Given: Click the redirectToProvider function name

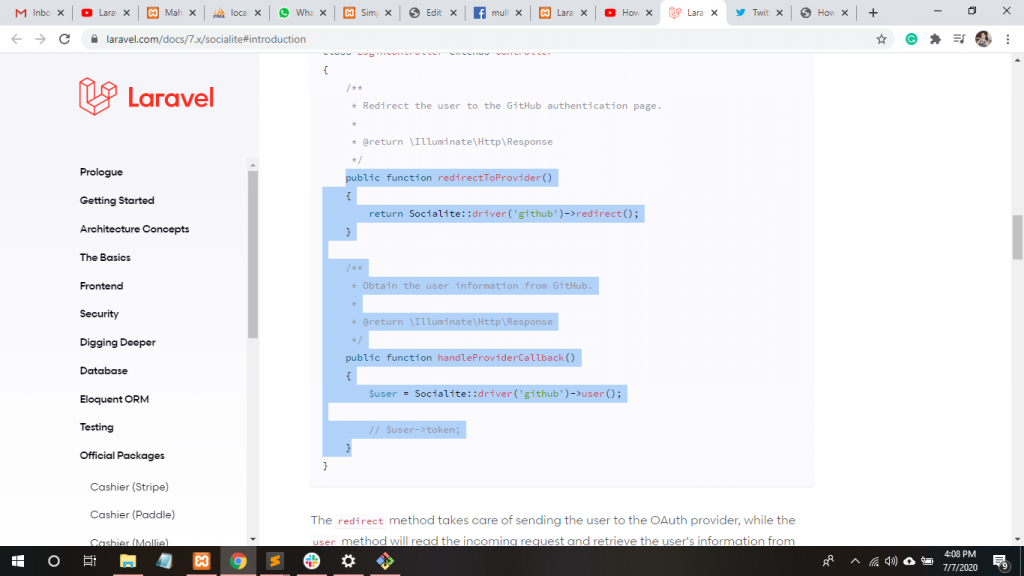Looking at the screenshot, I should point(489,178).
